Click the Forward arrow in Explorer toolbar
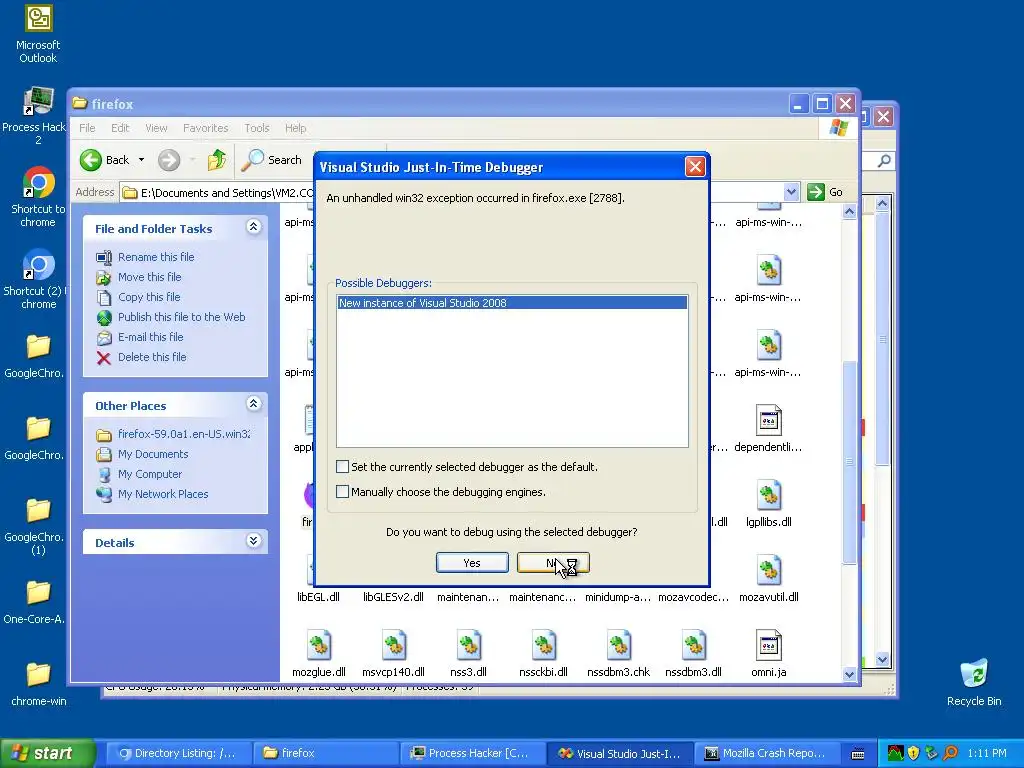 [168, 160]
